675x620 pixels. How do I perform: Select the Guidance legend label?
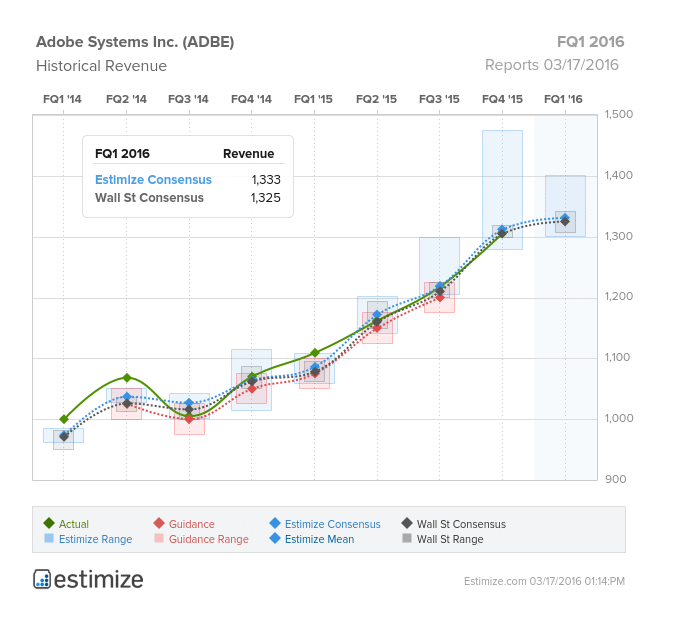point(192,524)
